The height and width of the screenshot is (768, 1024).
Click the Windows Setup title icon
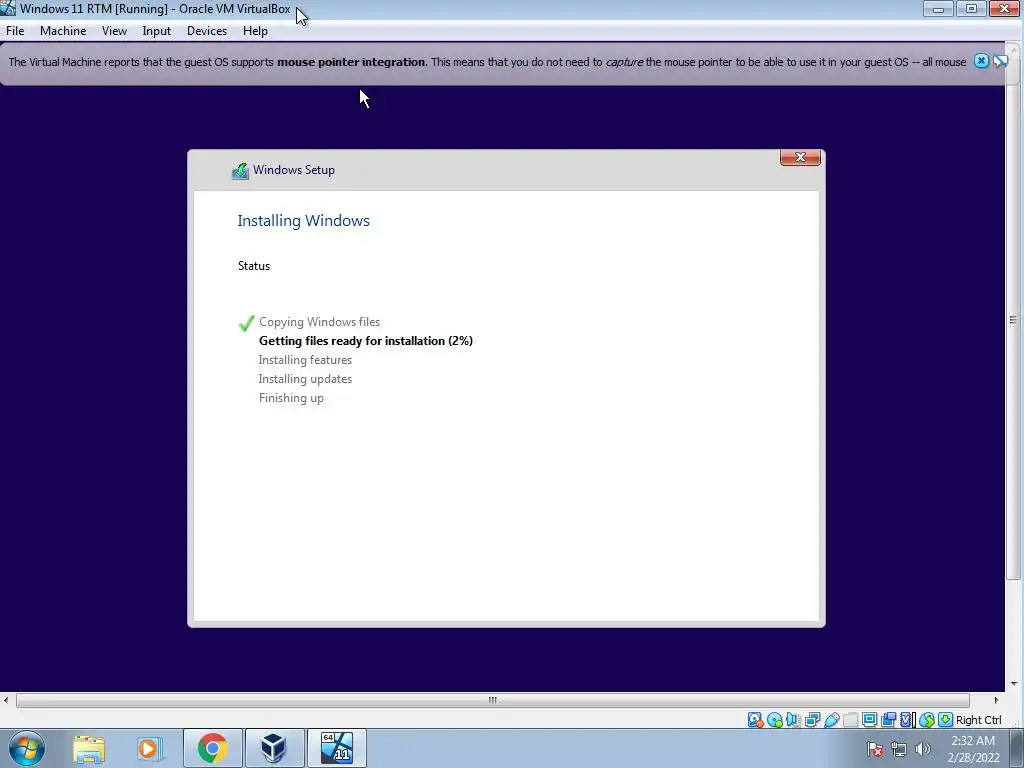[x=240, y=170]
